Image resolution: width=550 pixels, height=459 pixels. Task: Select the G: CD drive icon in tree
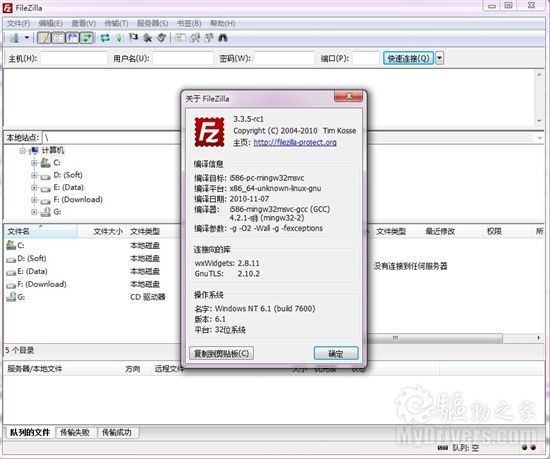pos(46,212)
